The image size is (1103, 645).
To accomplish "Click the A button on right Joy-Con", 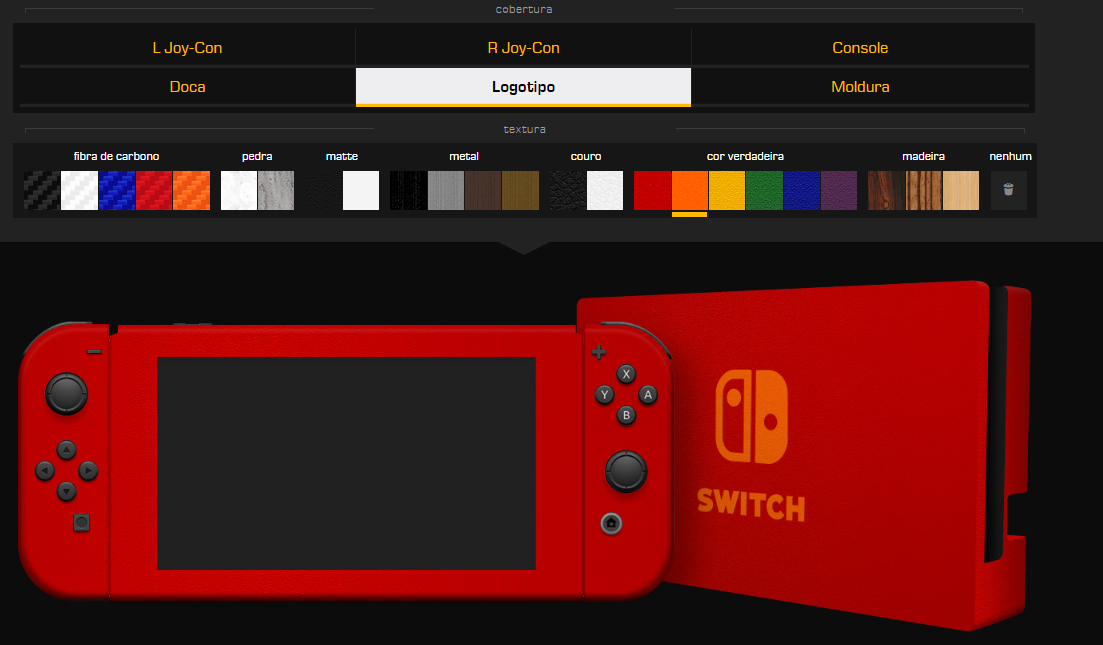I will tap(648, 395).
